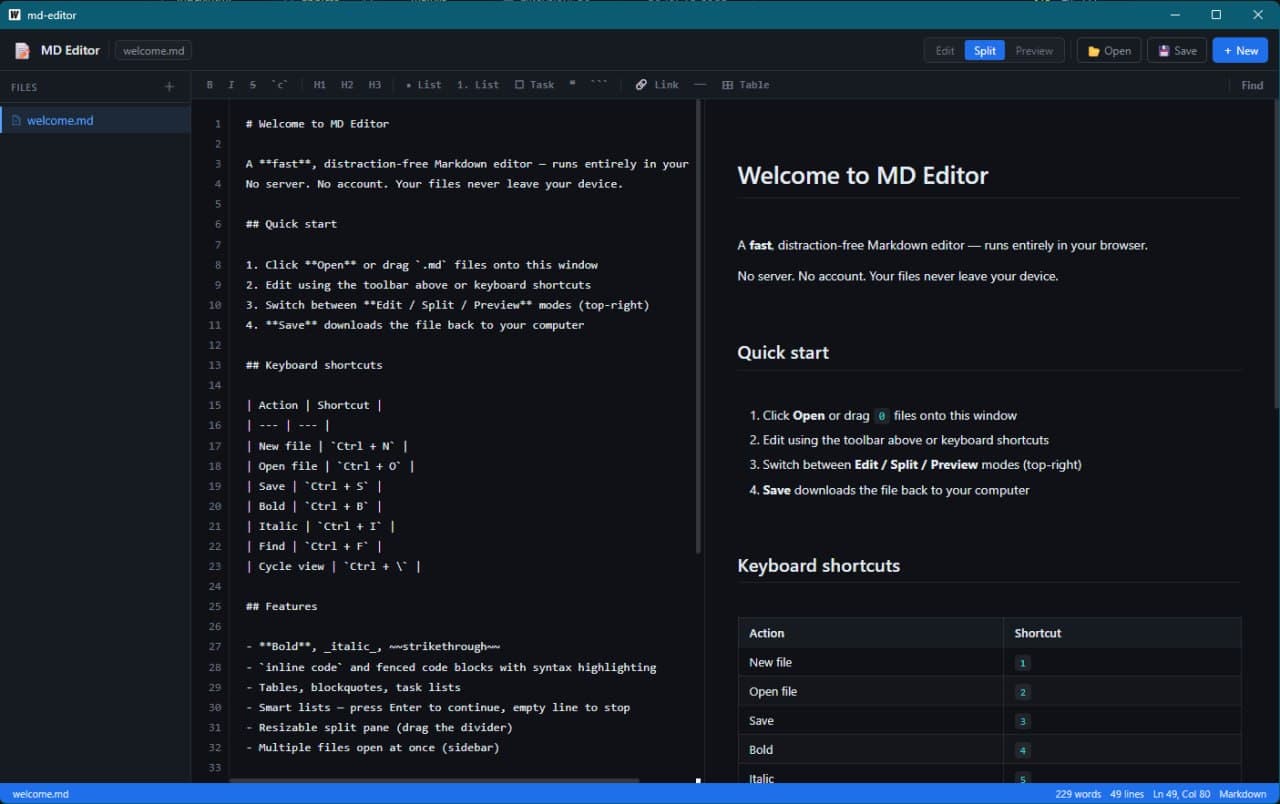Save the current file
This screenshot has height=804, width=1280.
(x=1177, y=51)
